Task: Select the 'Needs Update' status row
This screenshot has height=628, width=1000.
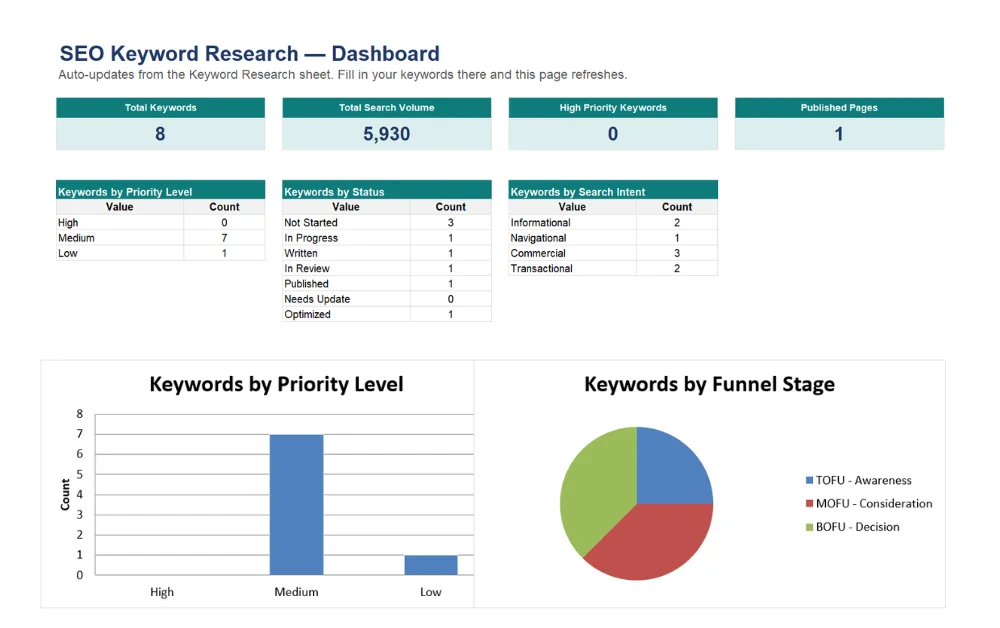Action: click(x=386, y=299)
